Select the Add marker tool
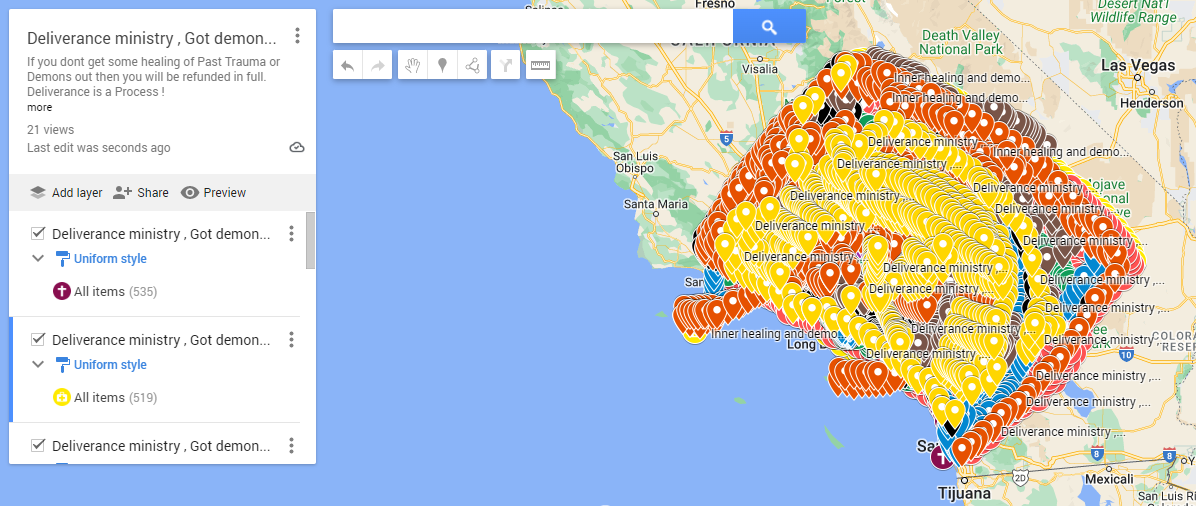This screenshot has height=506, width=1196. pyautogui.click(x=442, y=66)
